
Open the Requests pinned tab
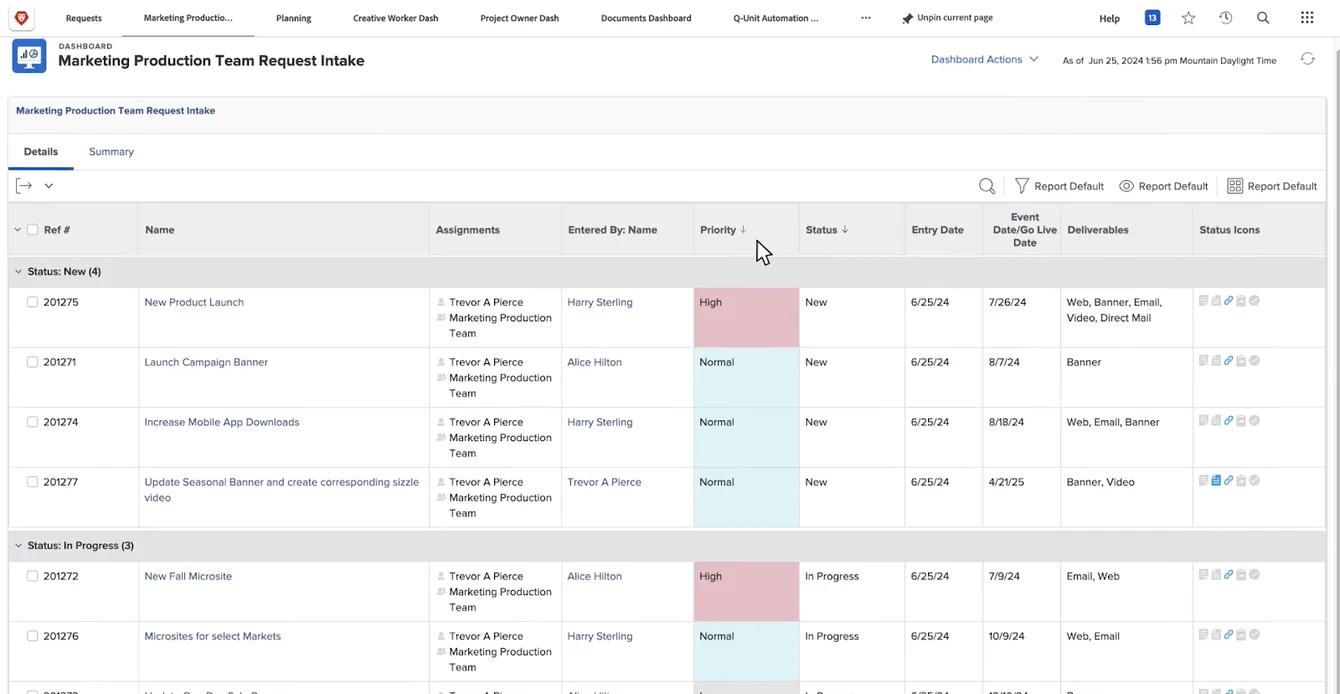pos(84,18)
